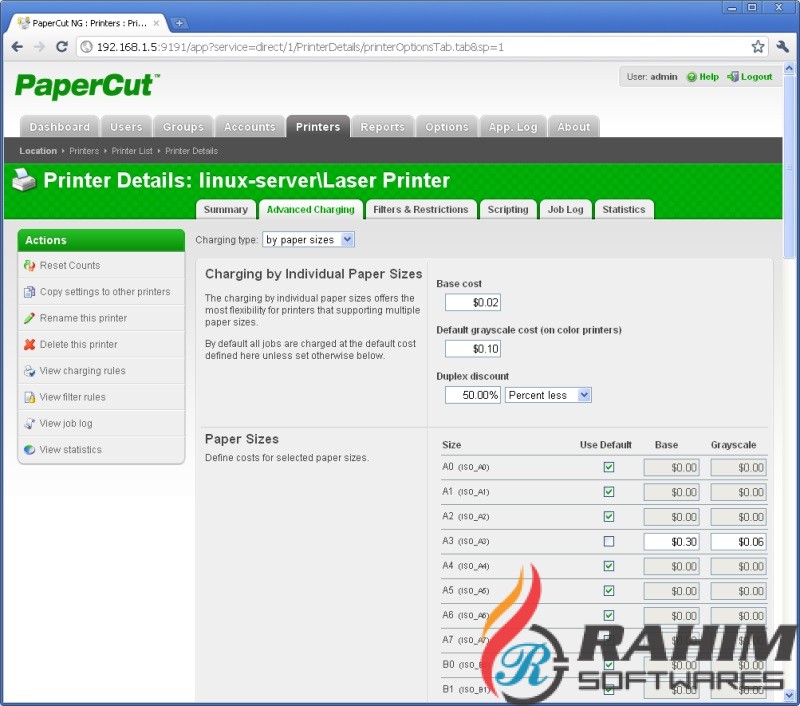Click the PaperCut logo
Screen dimensions: 800x706
(87, 85)
